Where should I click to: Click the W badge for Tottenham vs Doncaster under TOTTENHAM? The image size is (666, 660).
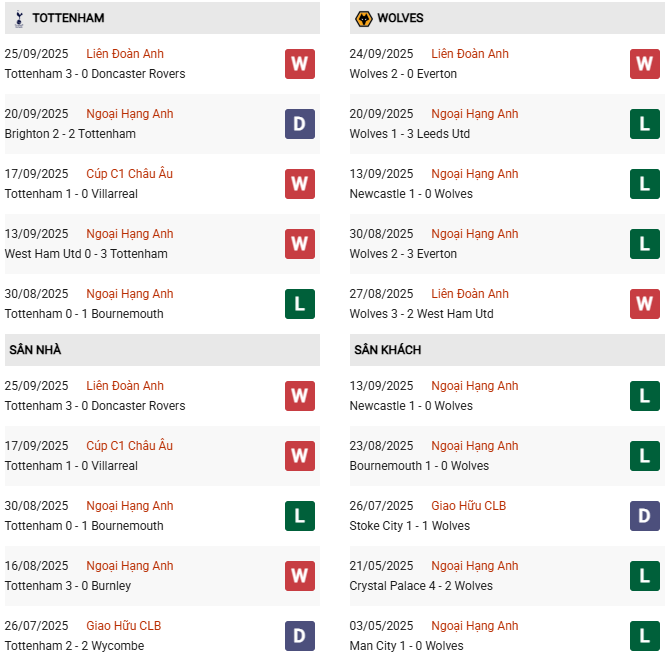click(299, 64)
